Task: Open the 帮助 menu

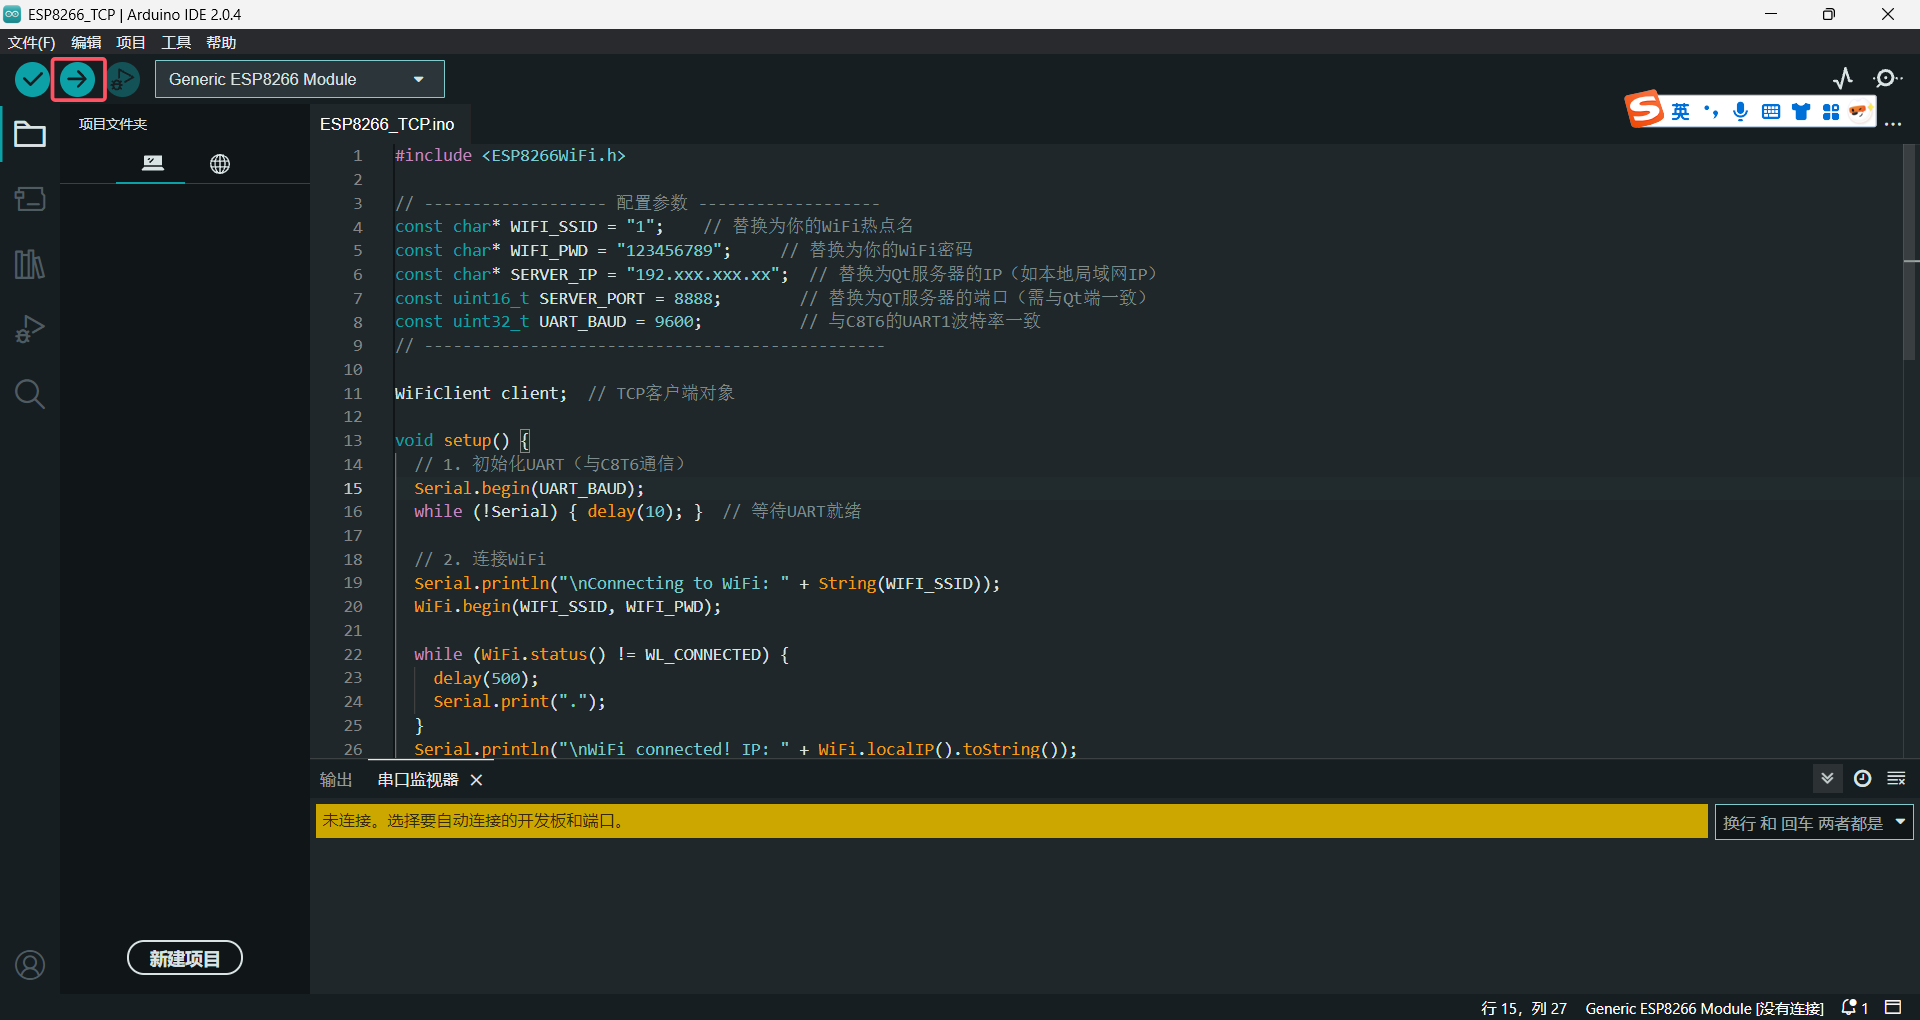Action: tap(221, 42)
